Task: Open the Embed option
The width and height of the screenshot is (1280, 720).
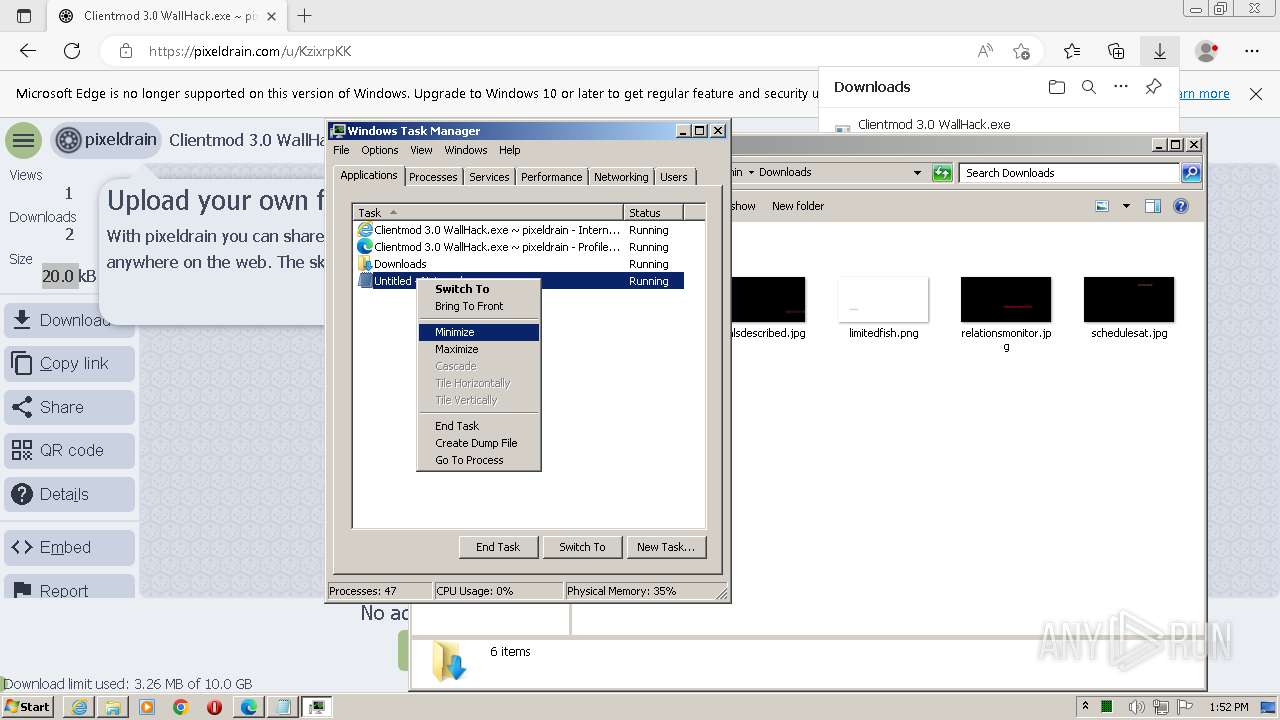Action: click(69, 547)
